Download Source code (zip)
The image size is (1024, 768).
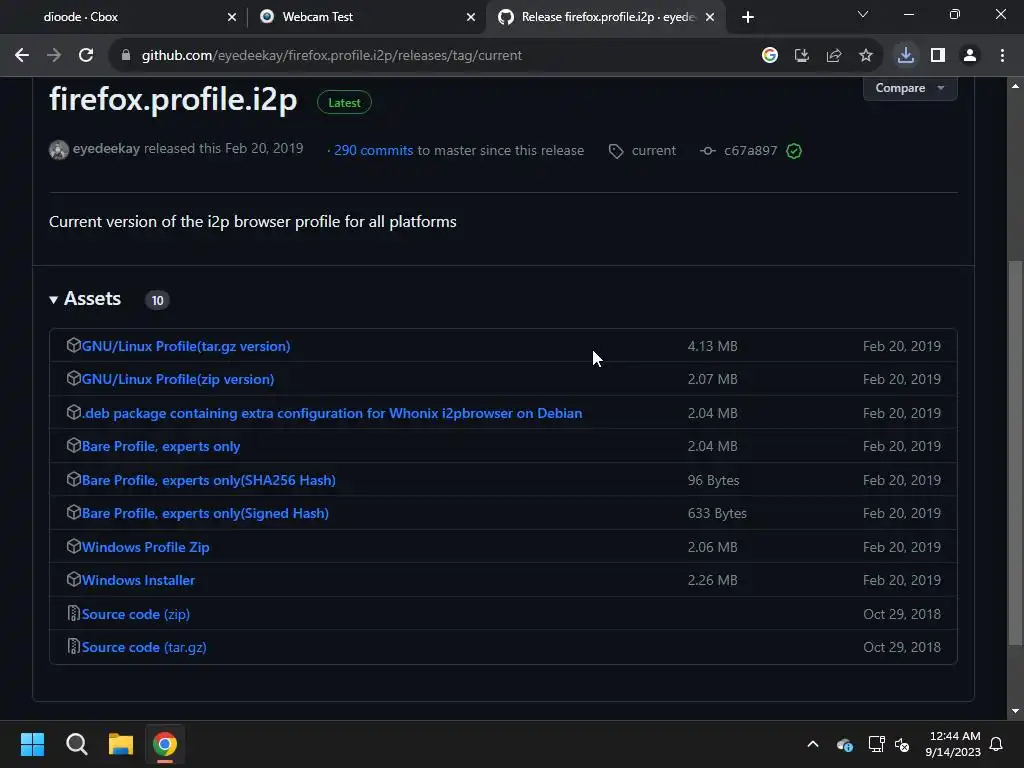136,615
